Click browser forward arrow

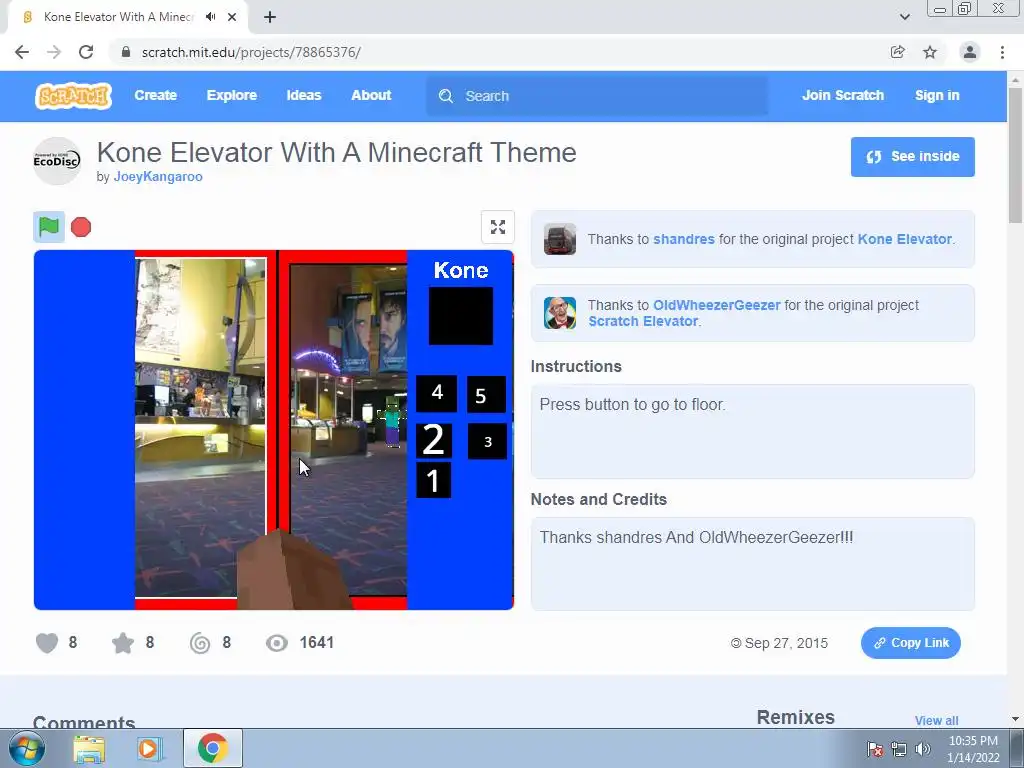pos(54,52)
